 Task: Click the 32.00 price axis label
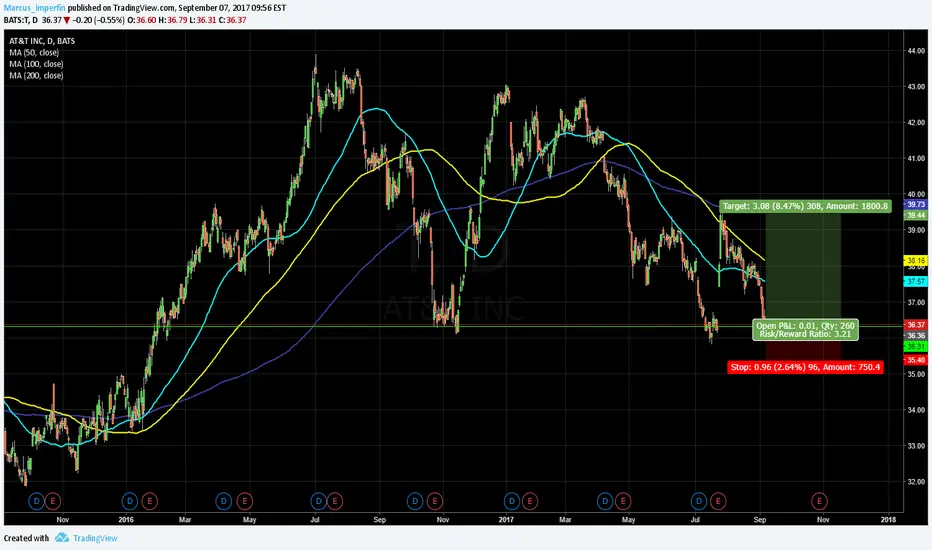coord(916,482)
